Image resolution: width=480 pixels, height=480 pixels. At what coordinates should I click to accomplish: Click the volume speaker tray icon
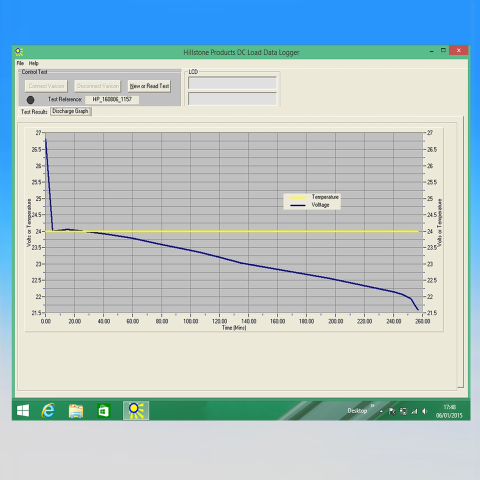pyautogui.click(x=424, y=411)
